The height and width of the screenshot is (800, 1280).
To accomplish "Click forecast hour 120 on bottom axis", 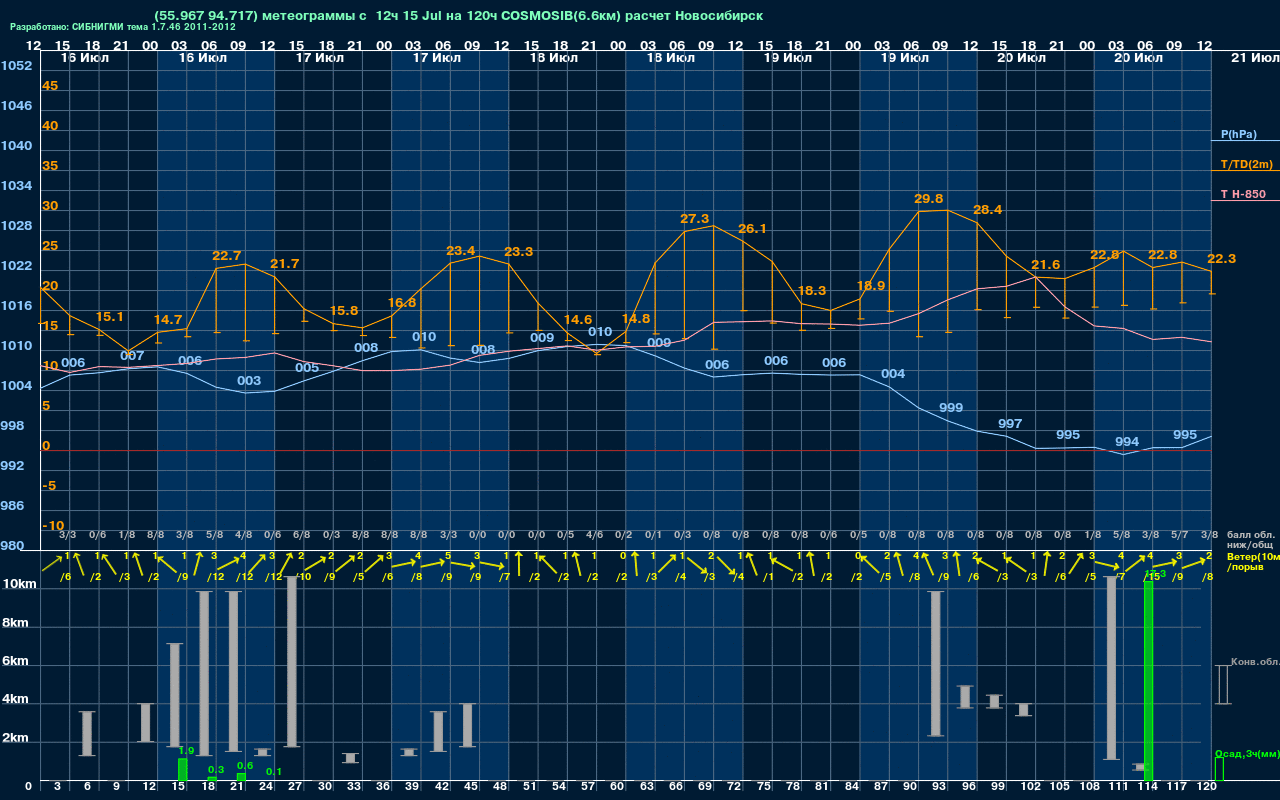I will point(1207,788).
